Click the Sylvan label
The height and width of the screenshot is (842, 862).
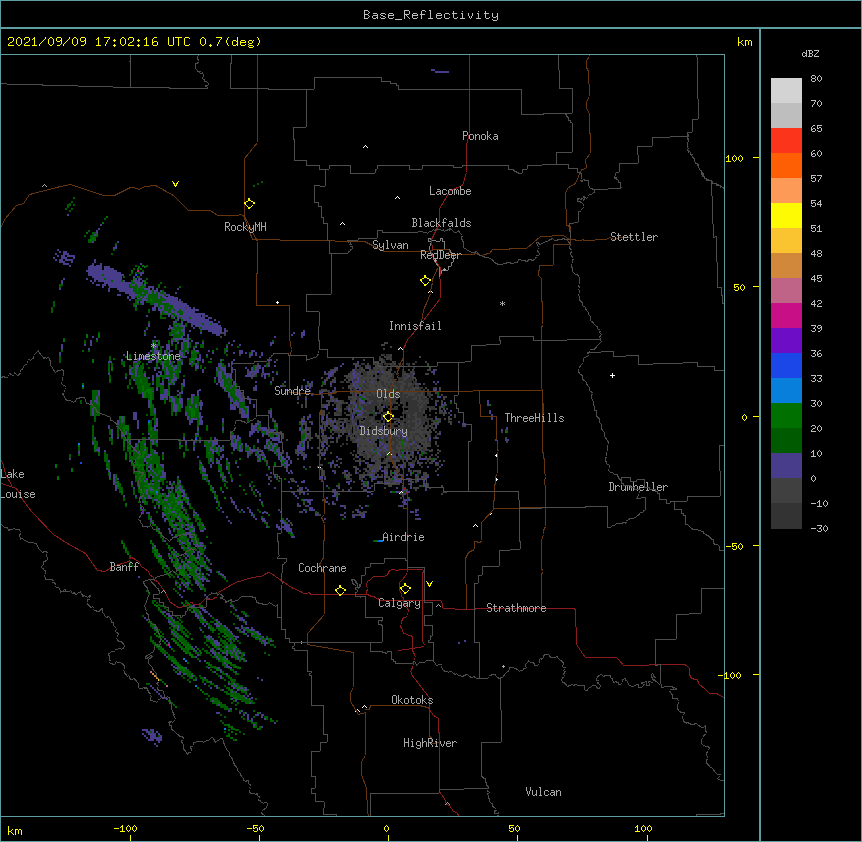point(390,245)
